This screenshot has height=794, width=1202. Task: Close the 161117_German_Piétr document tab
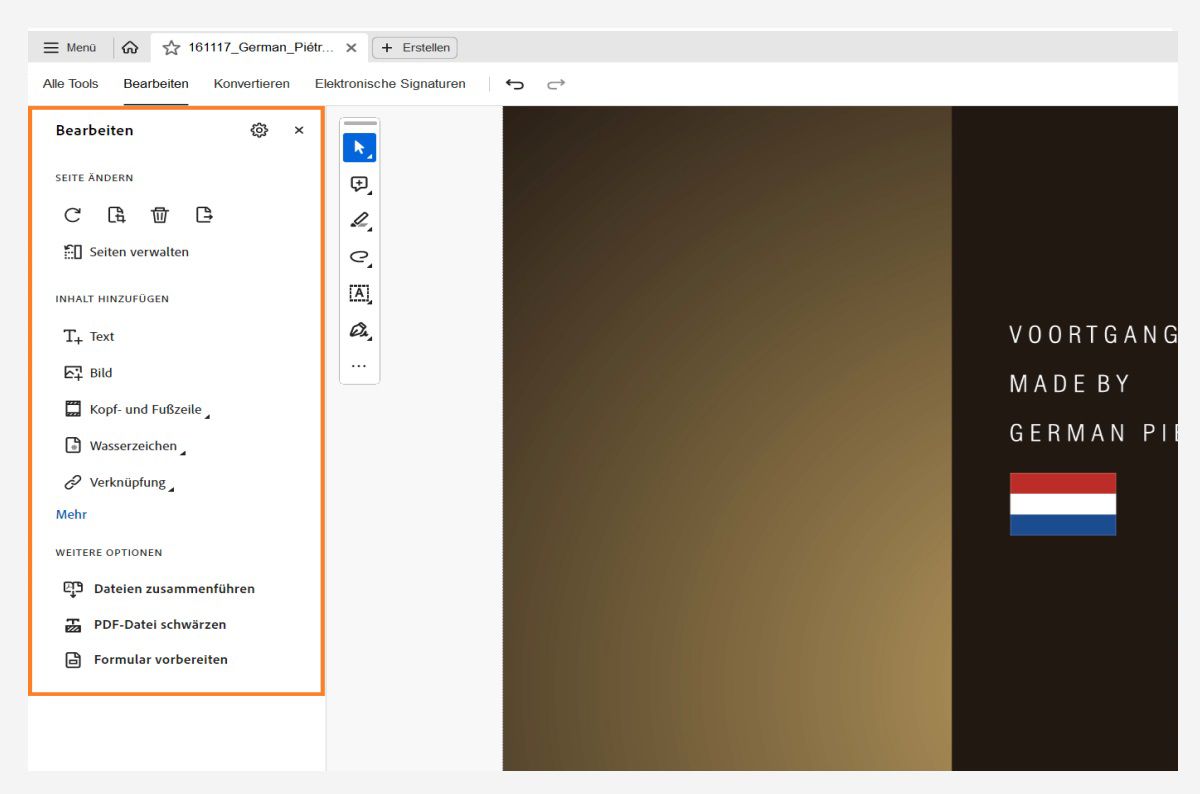[351, 47]
